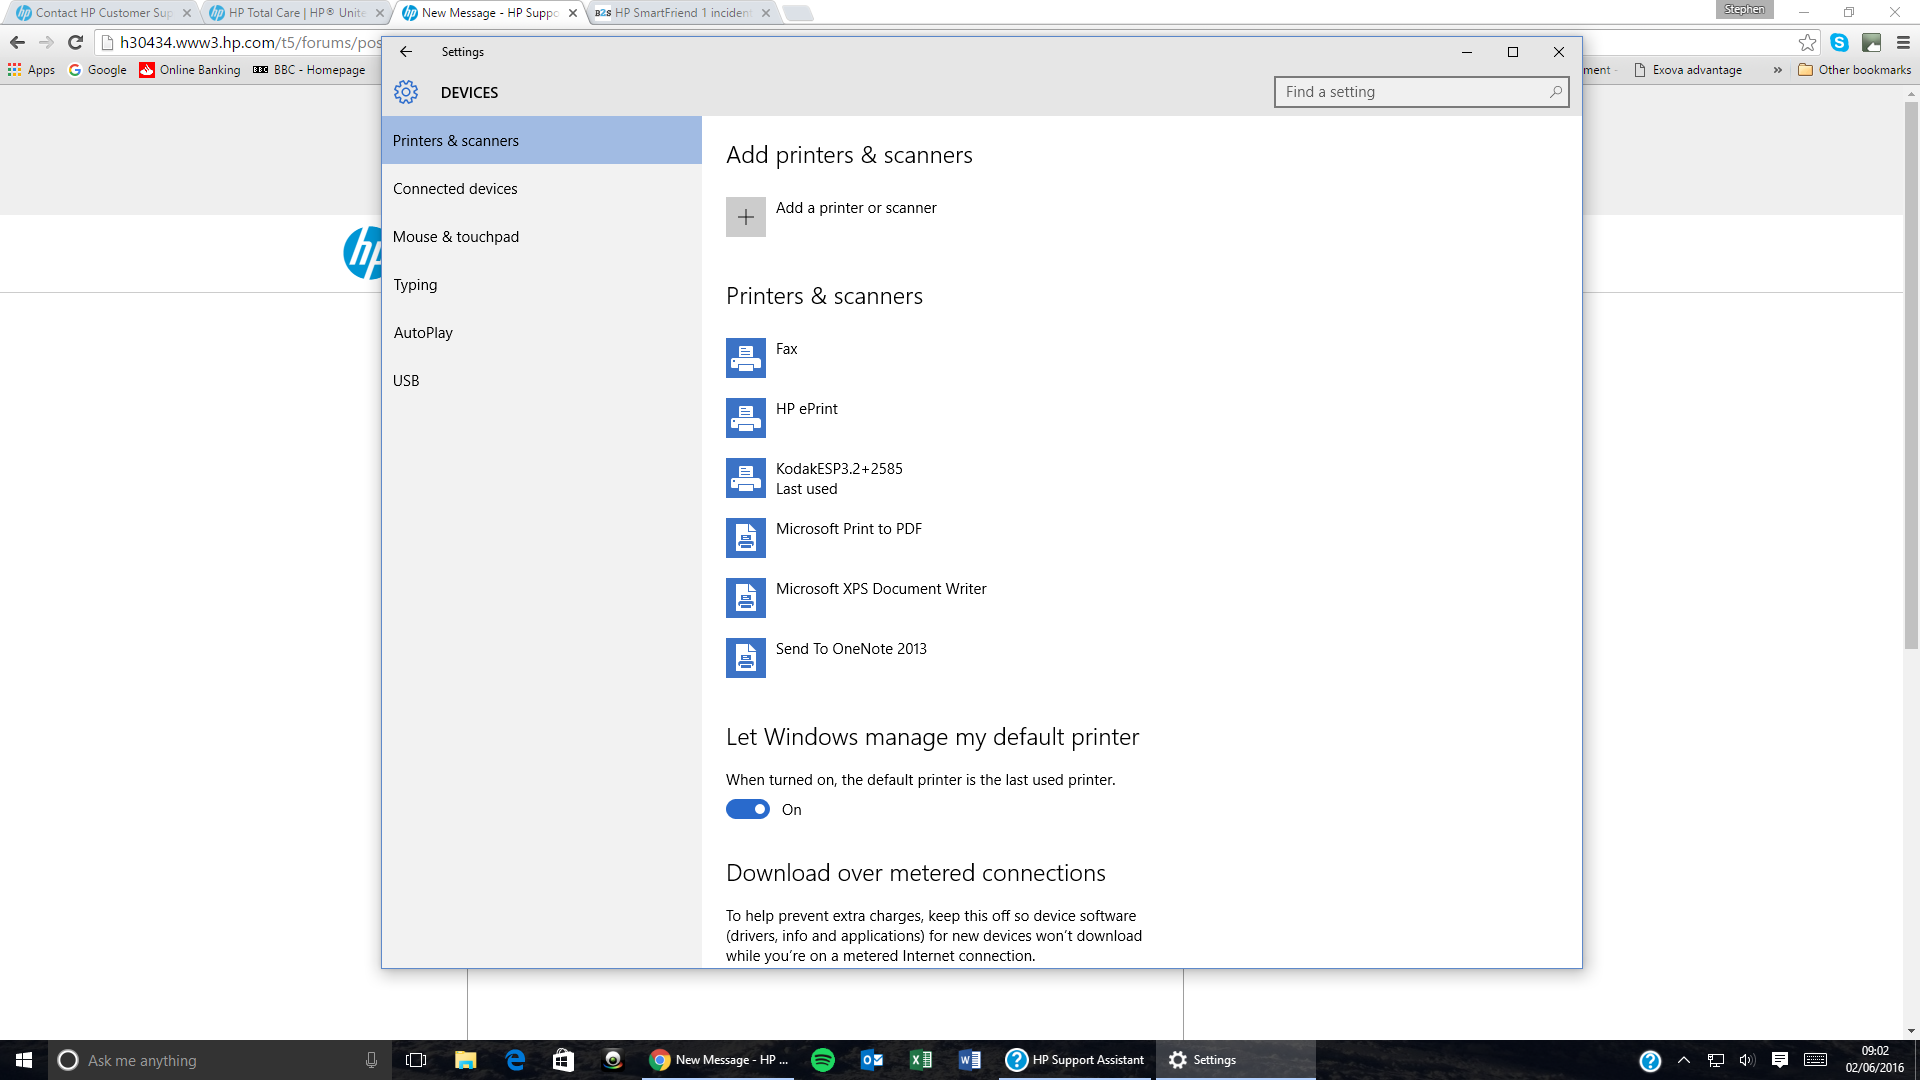Reload the page in Chrome
1920x1080 pixels.
coord(75,42)
